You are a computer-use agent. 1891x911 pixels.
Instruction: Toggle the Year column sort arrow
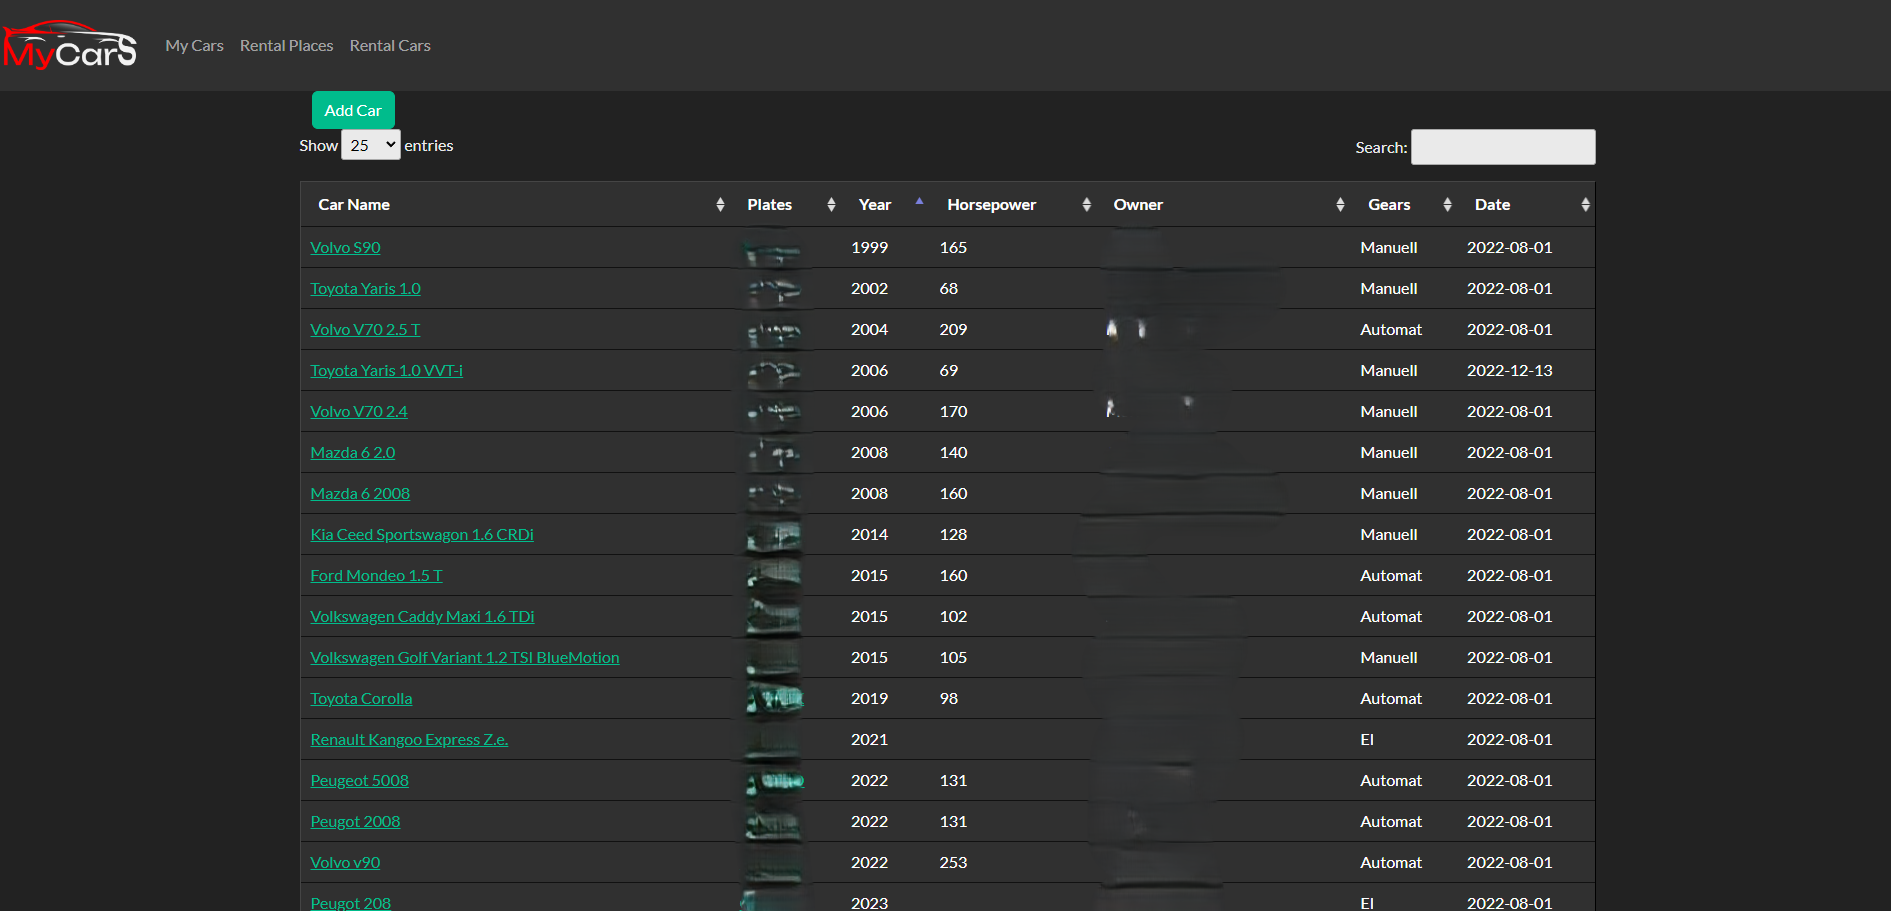tap(919, 203)
